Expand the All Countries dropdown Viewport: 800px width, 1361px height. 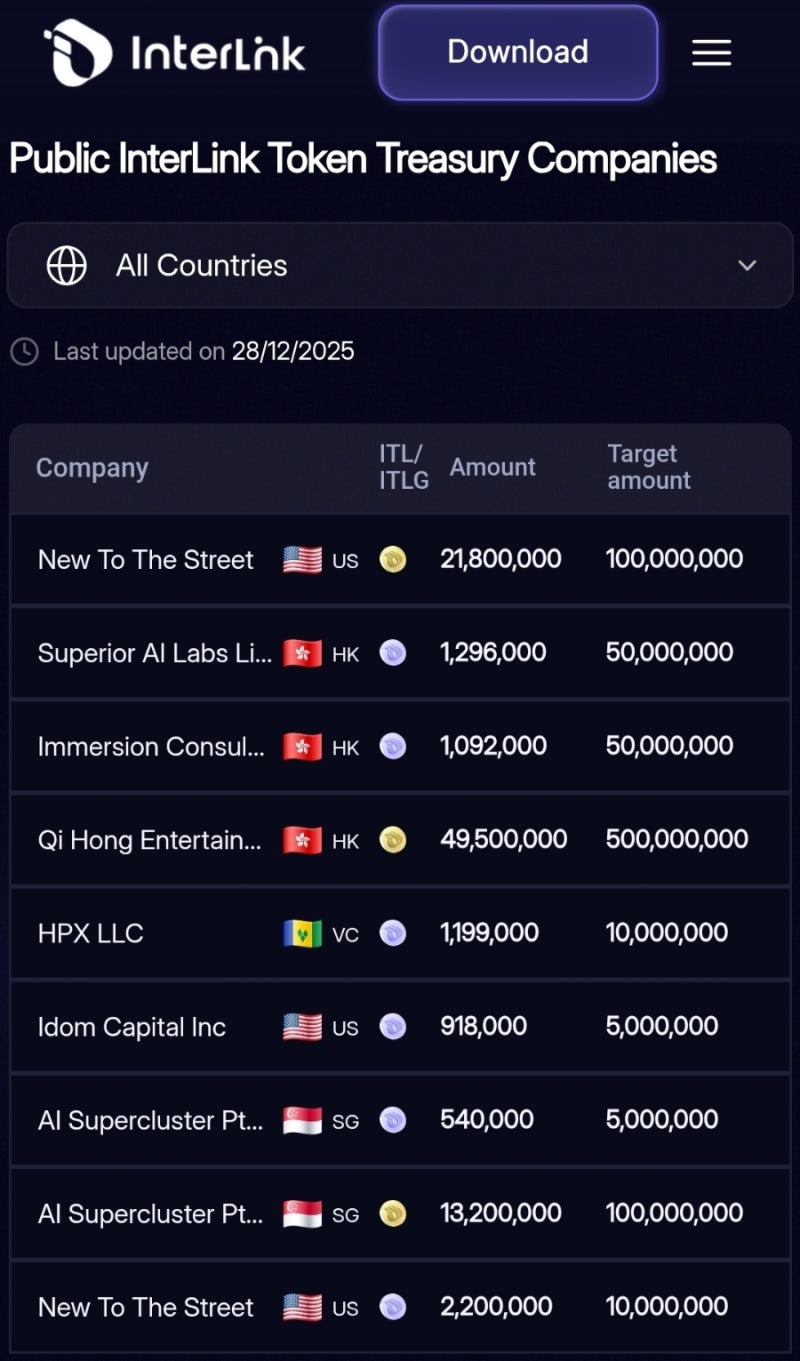click(400, 265)
